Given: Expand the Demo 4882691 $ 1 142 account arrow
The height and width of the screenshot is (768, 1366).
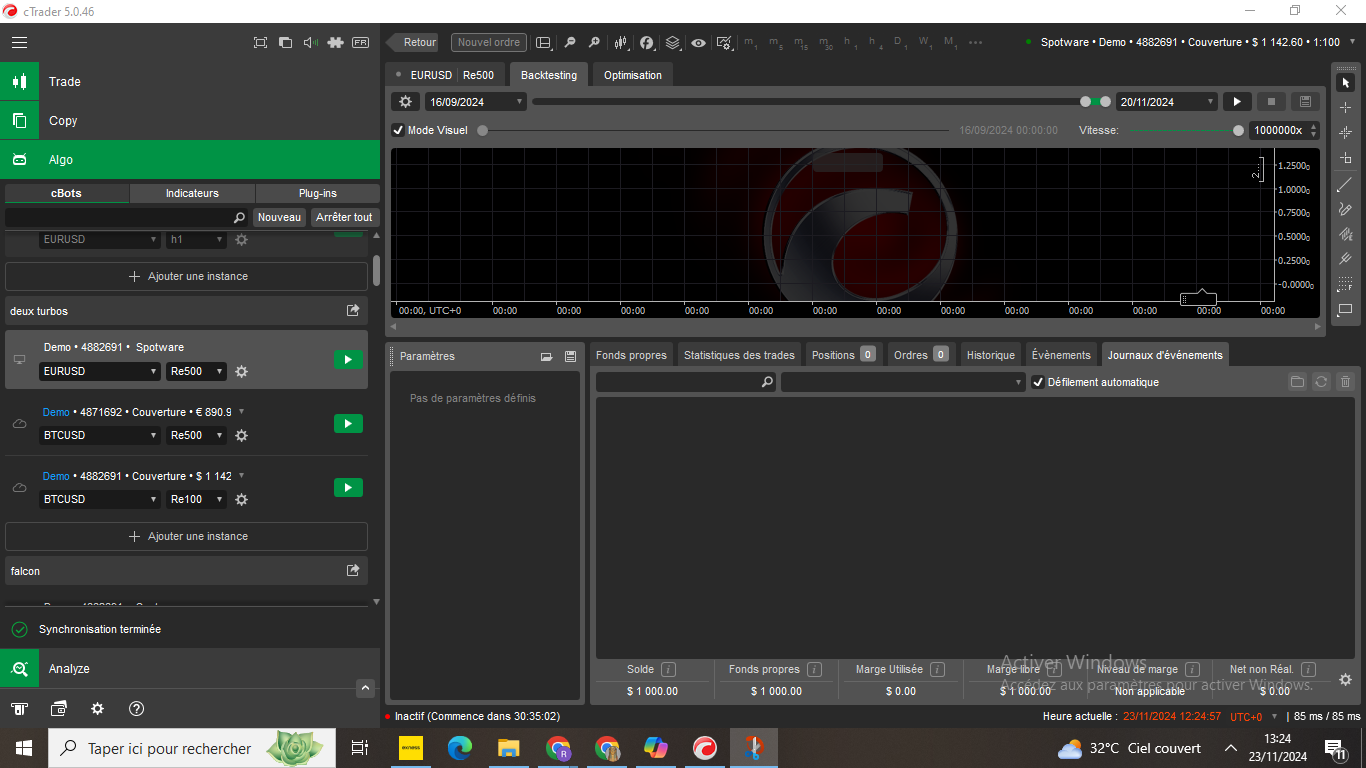Looking at the screenshot, I should 242,475.
